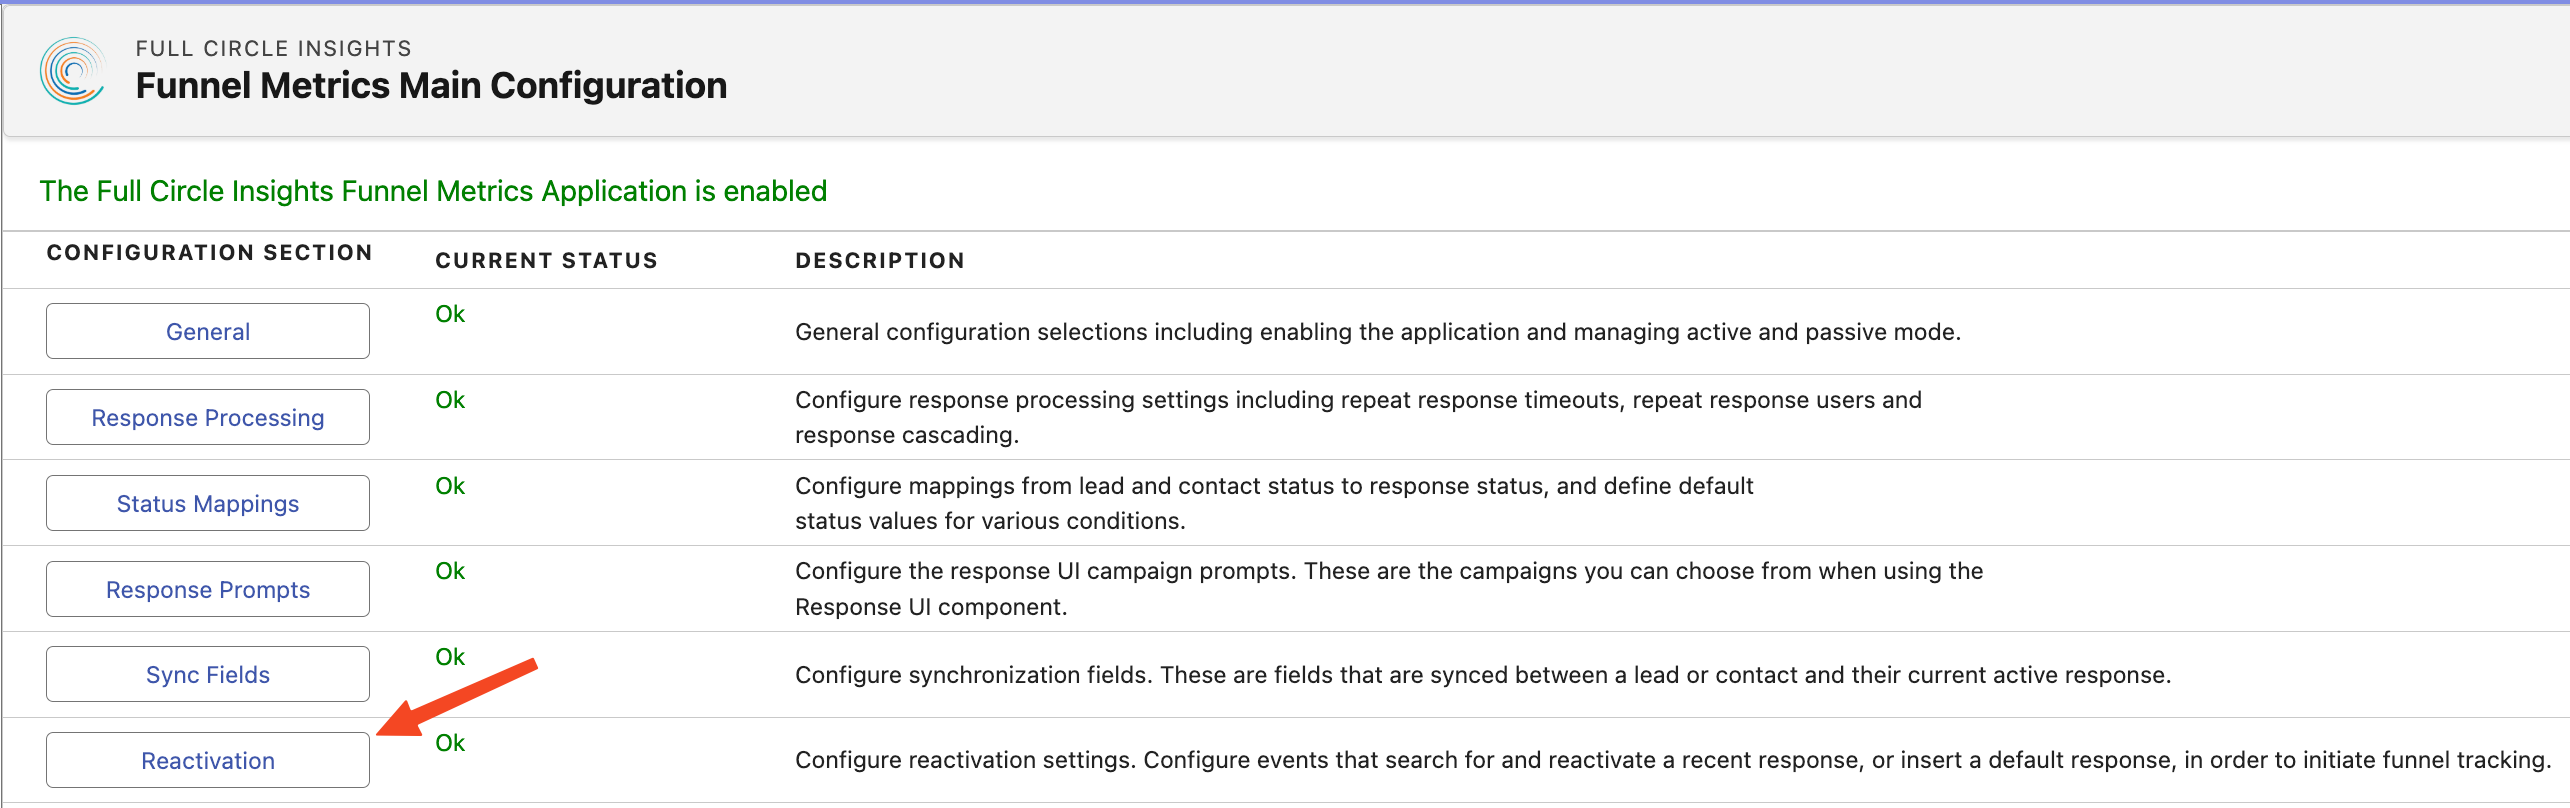The width and height of the screenshot is (2570, 808).
Task: Click the synchronization fields description
Action: coord(1483,675)
